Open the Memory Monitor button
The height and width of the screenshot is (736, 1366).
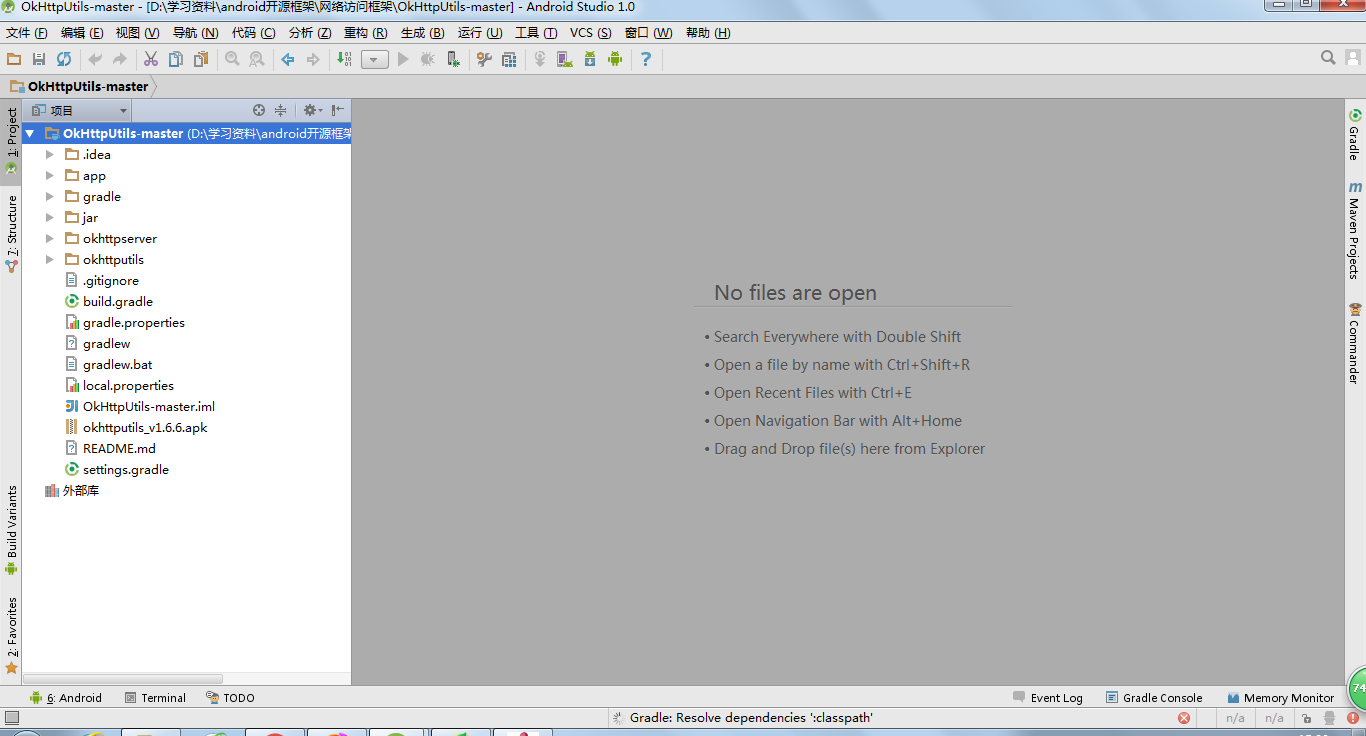[1279, 698]
